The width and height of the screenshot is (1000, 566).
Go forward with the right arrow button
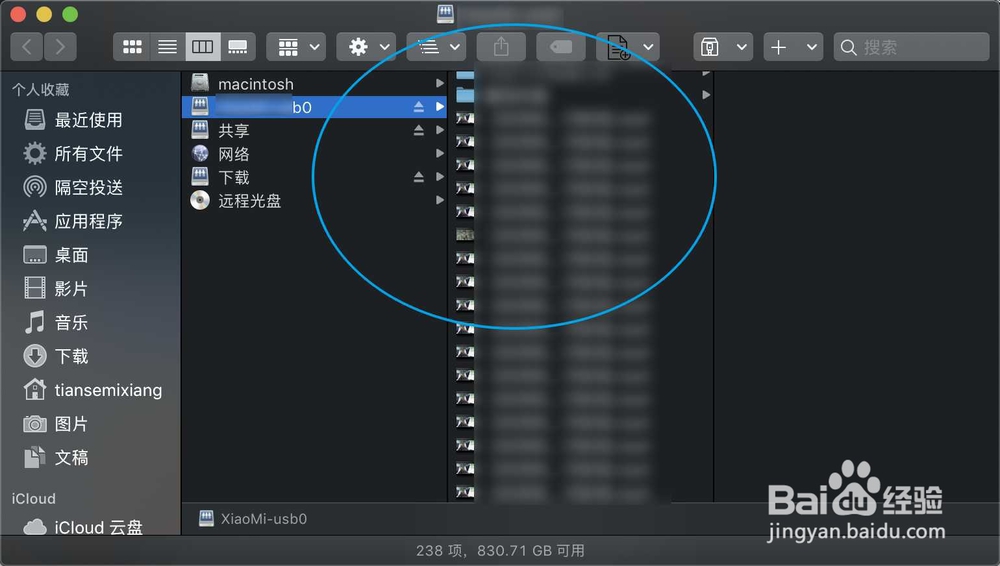(60, 47)
